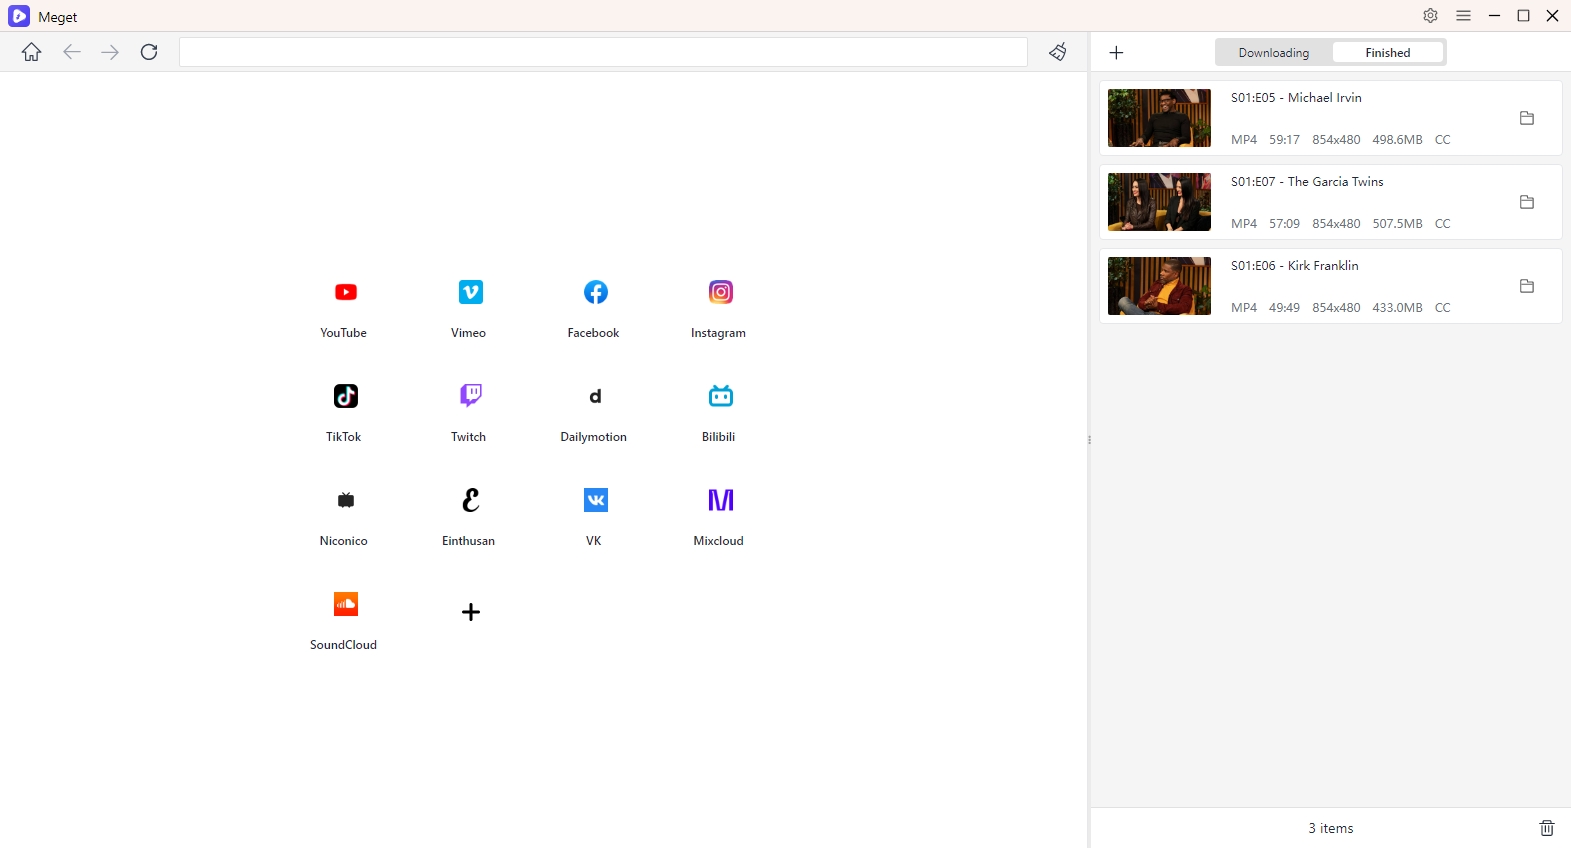Click the '3 items' status text
The image size is (1571, 848).
point(1330,828)
